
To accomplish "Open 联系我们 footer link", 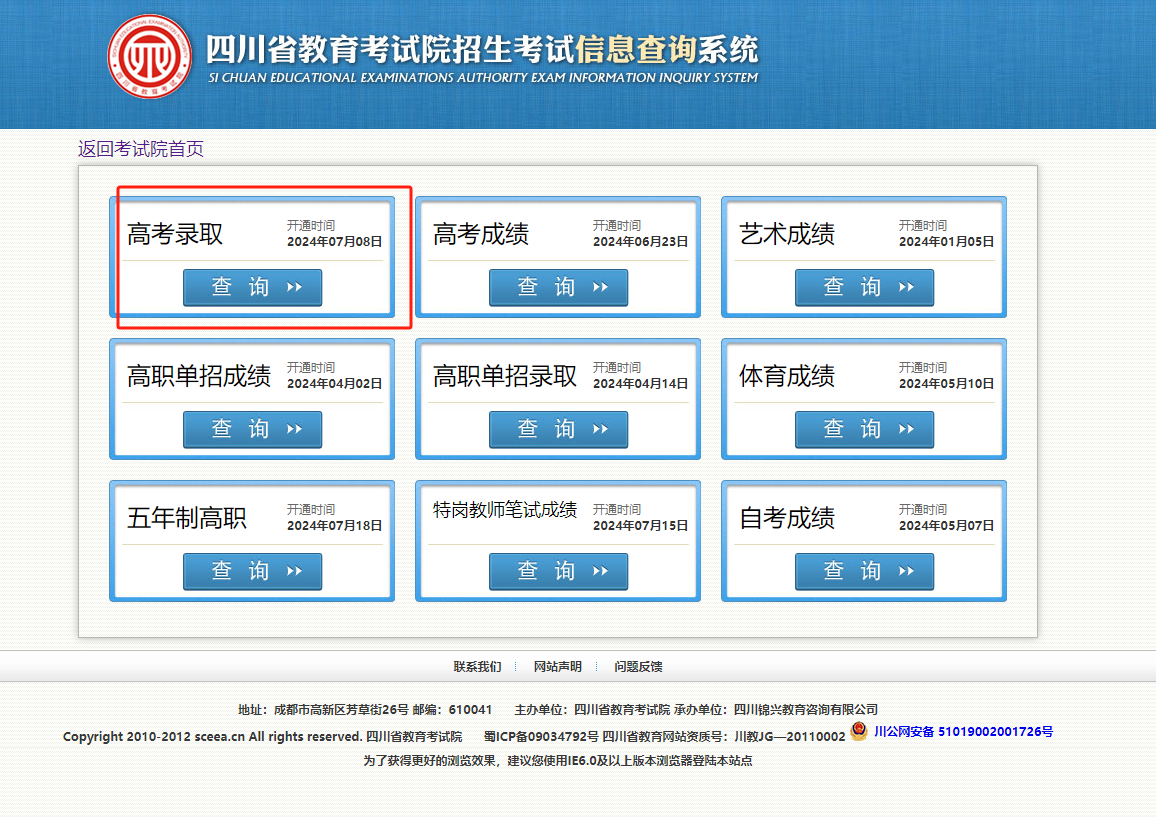I will 477,666.
